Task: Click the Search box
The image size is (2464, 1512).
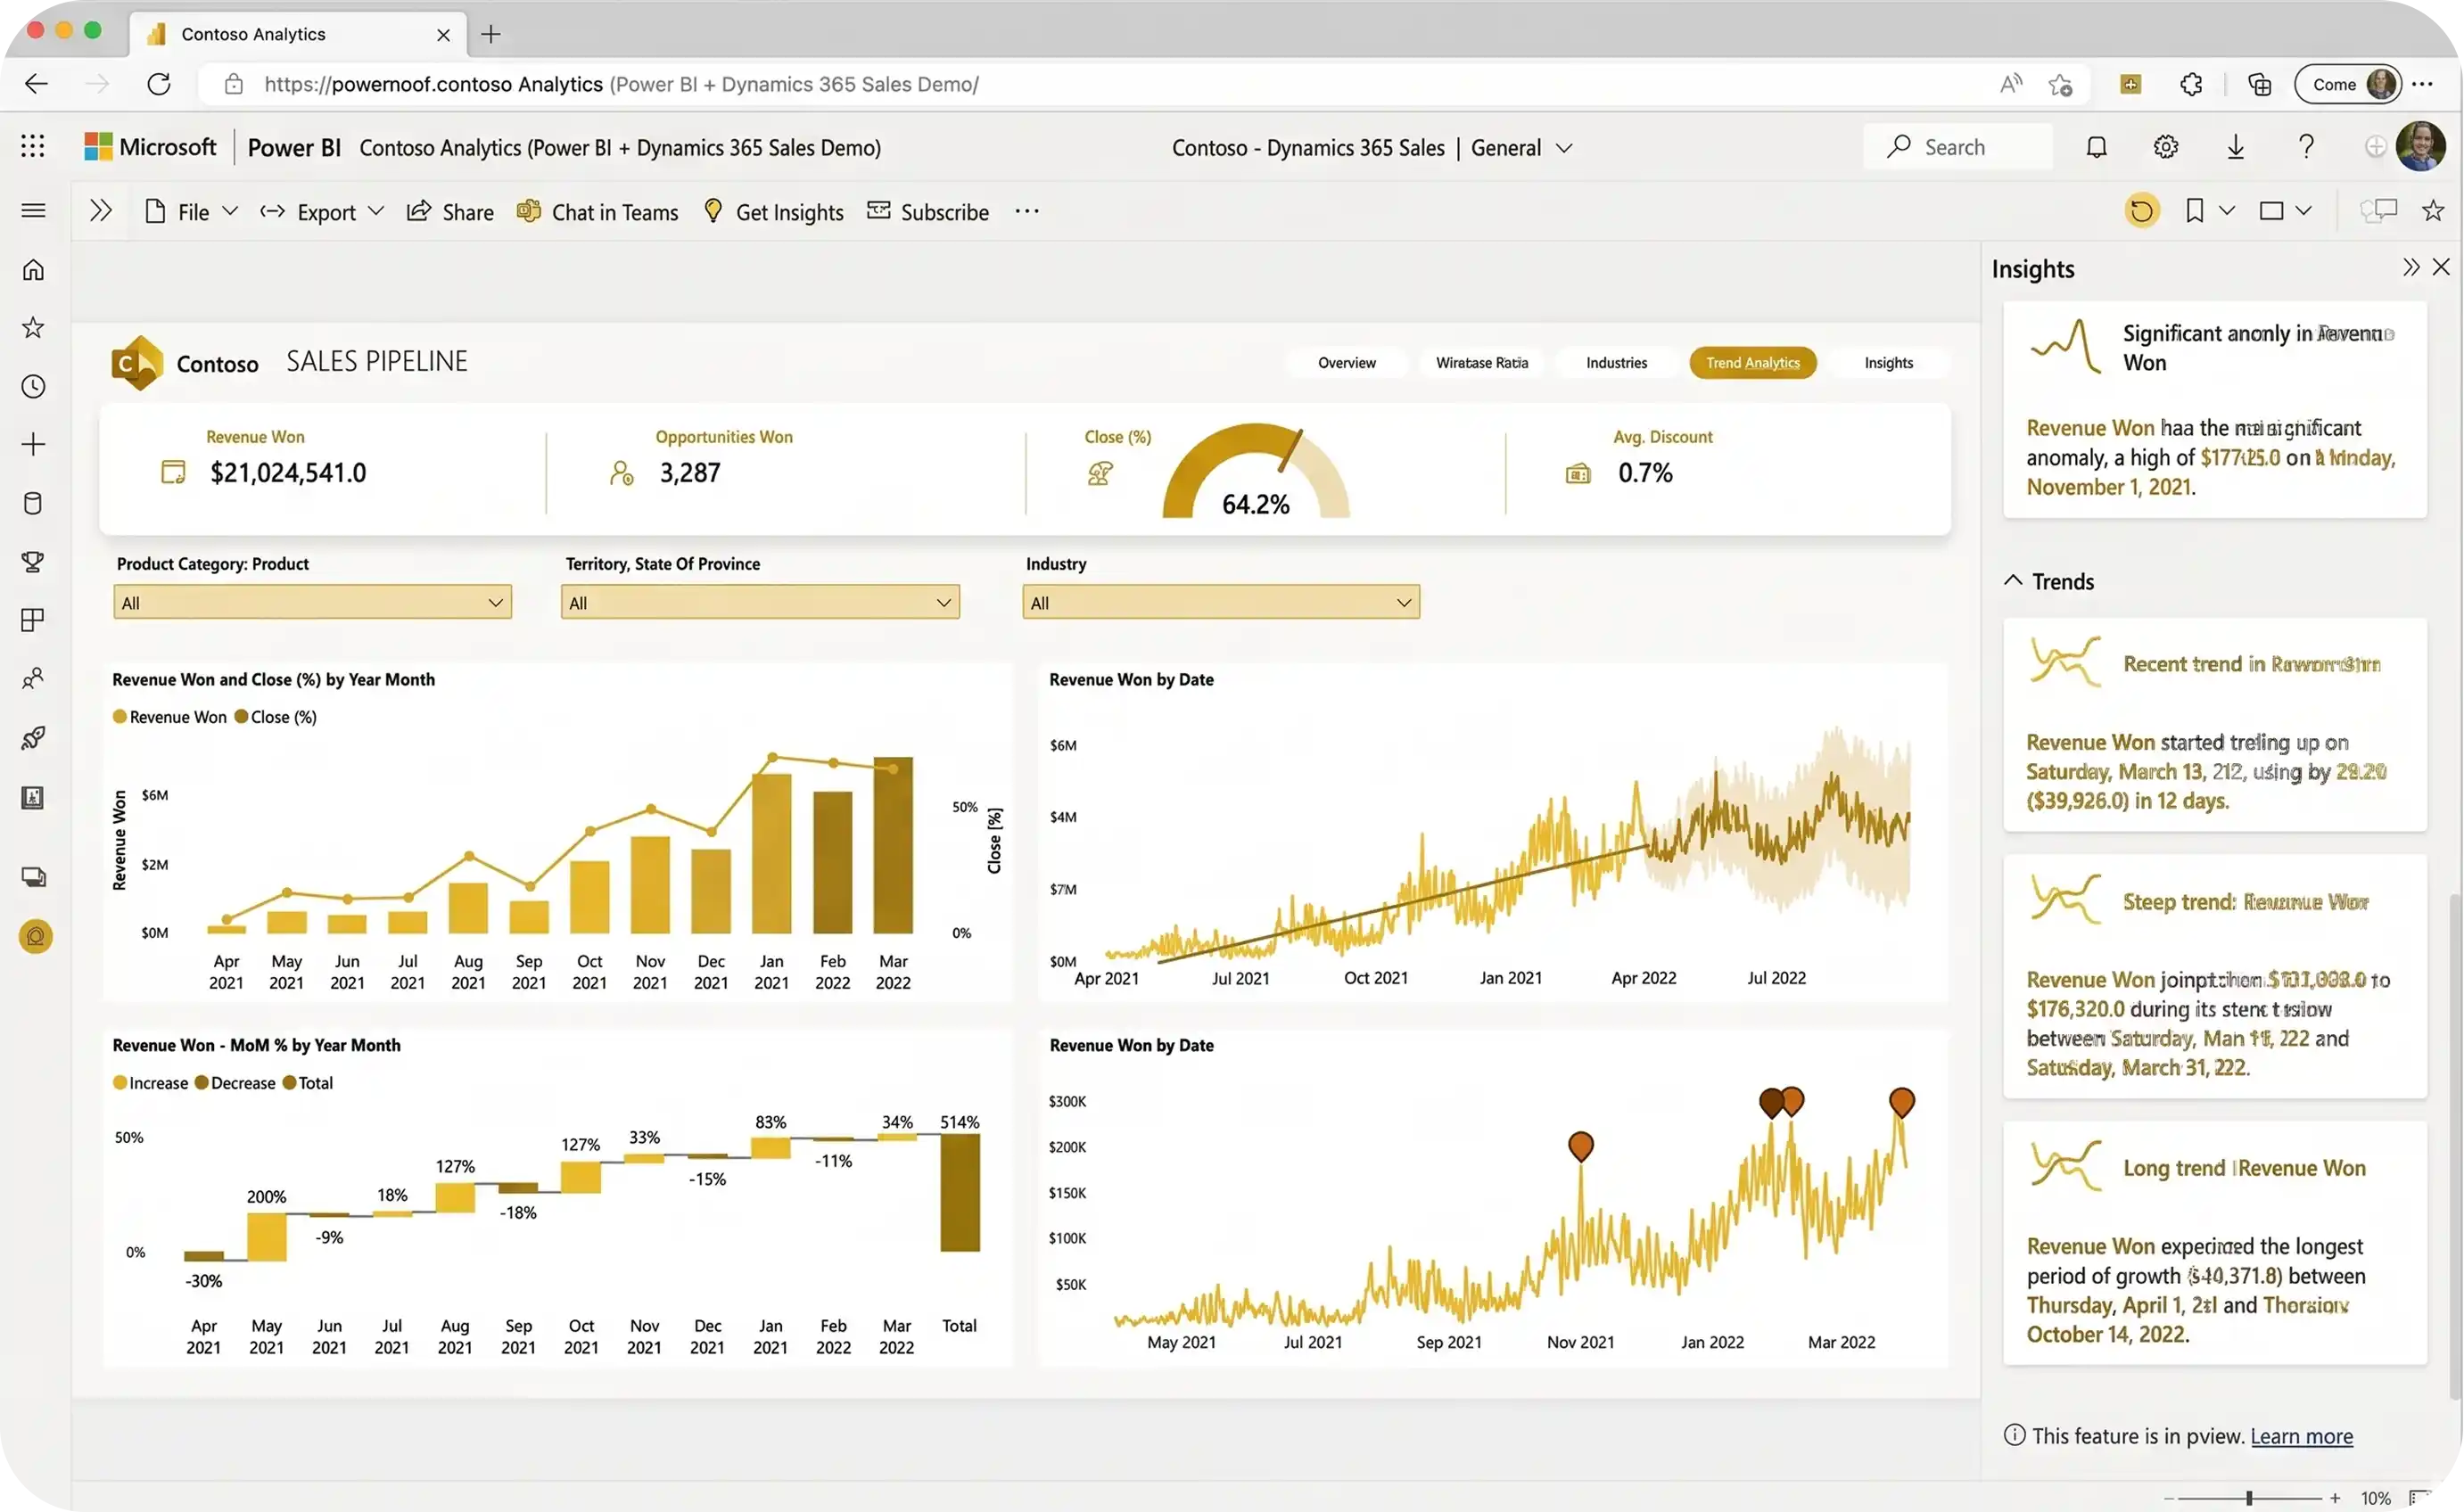Action: 1958,147
